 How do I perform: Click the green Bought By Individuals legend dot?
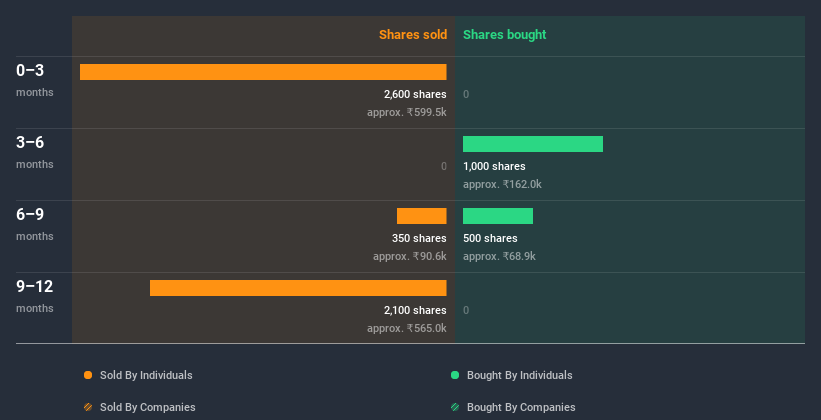[x=455, y=375]
